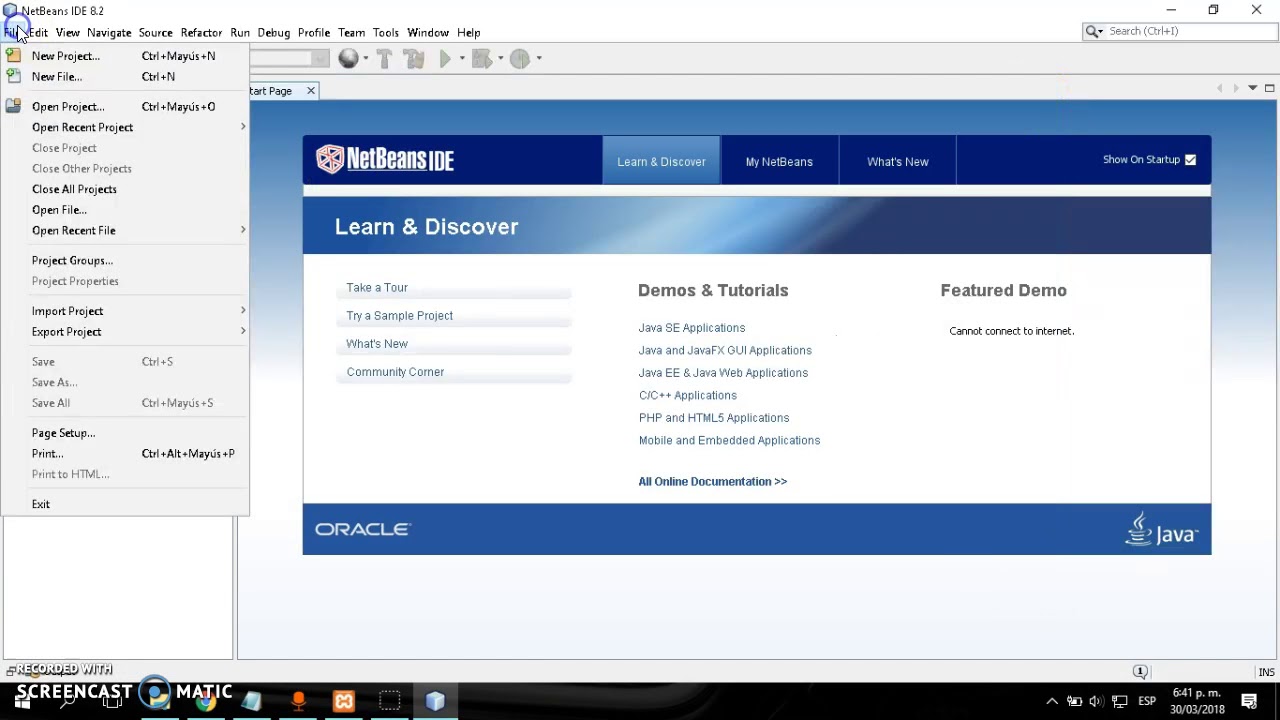Click the New File icon in File menu
The width and height of the screenshot is (1280, 720).
13,76
